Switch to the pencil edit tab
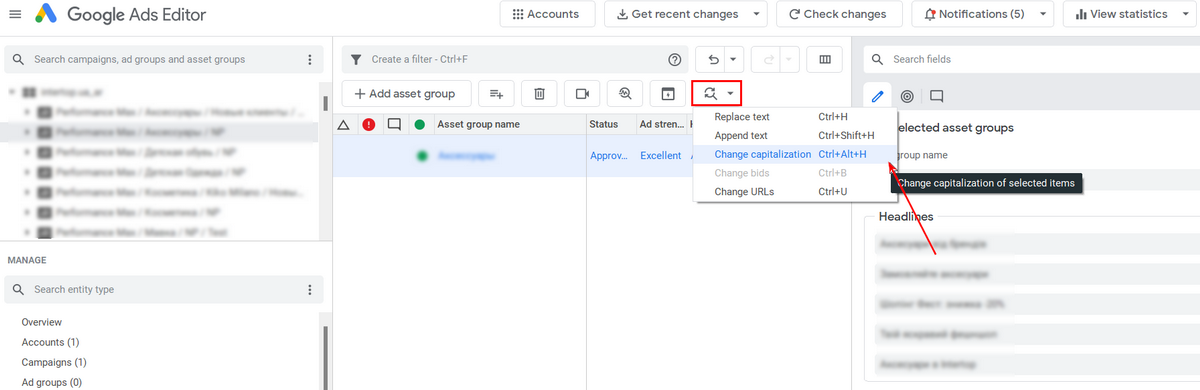Screen dimensions: 1200x390 878,97
